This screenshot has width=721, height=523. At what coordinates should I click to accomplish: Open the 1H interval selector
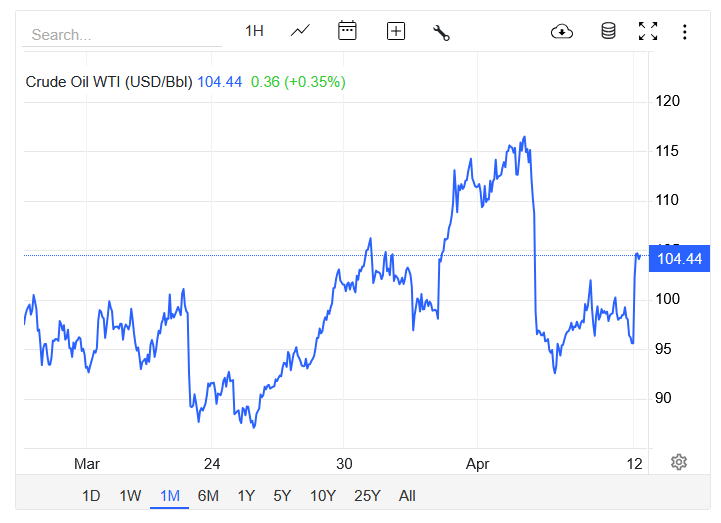tap(254, 31)
